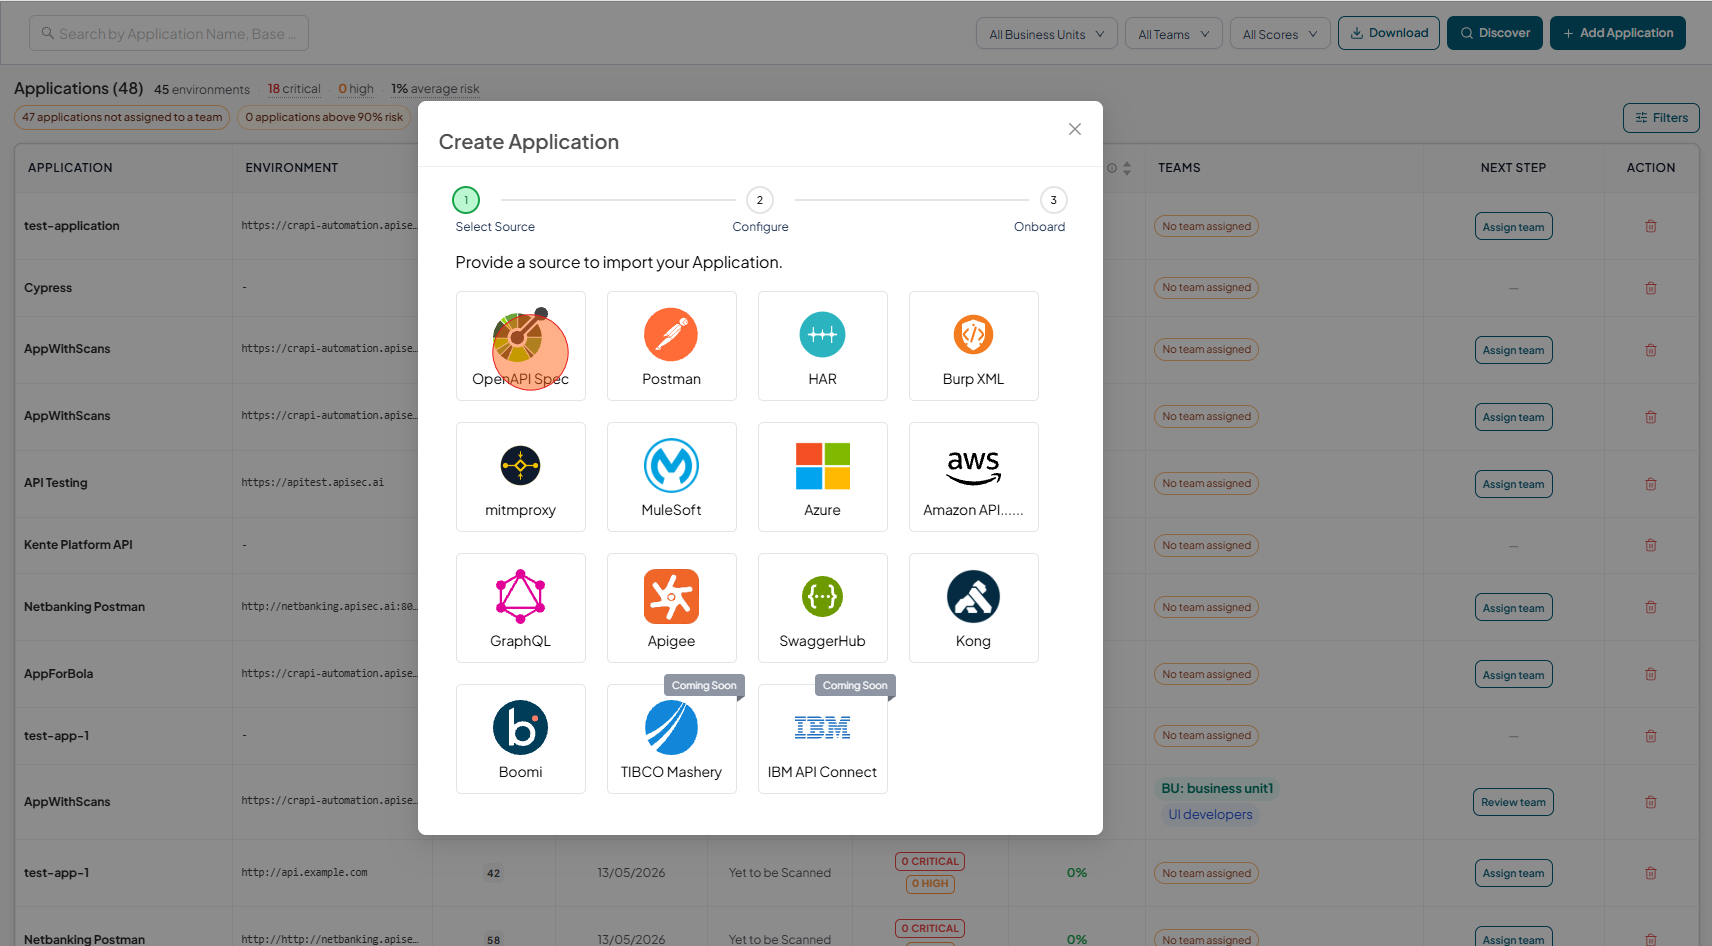Pick the Kong source tile
1712x946 pixels.
[x=973, y=608]
